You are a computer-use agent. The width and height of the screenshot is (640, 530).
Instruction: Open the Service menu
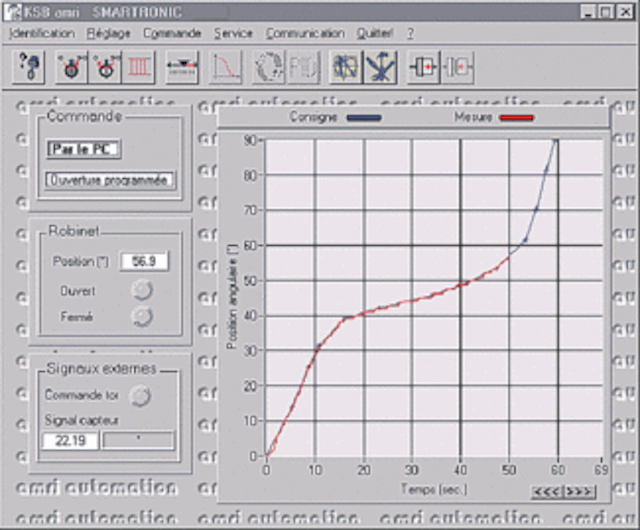(x=233, y=33)
